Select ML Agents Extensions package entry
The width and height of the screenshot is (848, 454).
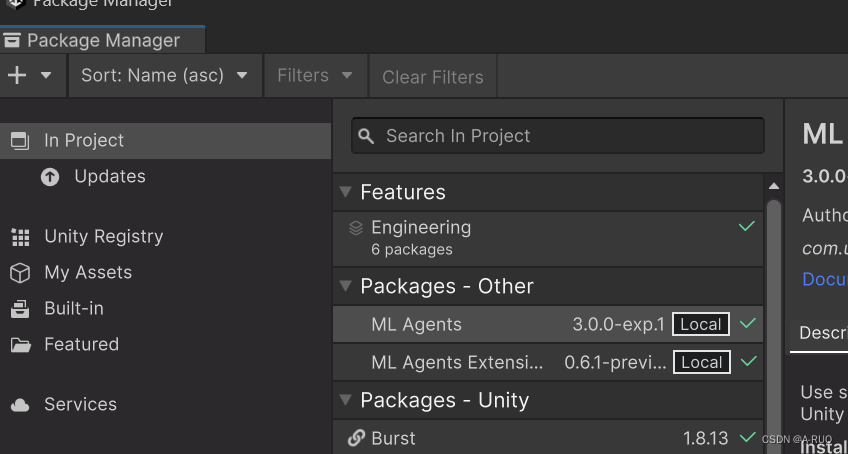(548, 362)
